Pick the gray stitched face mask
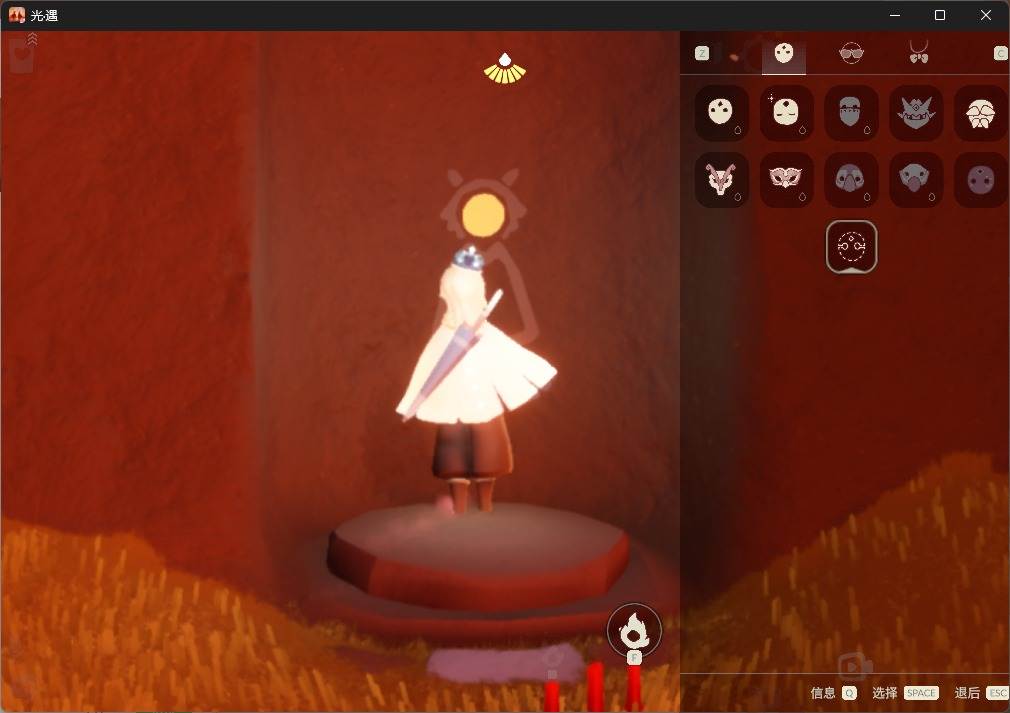The width and height of the screenshot is (1010, 713). tap(851, 113)
